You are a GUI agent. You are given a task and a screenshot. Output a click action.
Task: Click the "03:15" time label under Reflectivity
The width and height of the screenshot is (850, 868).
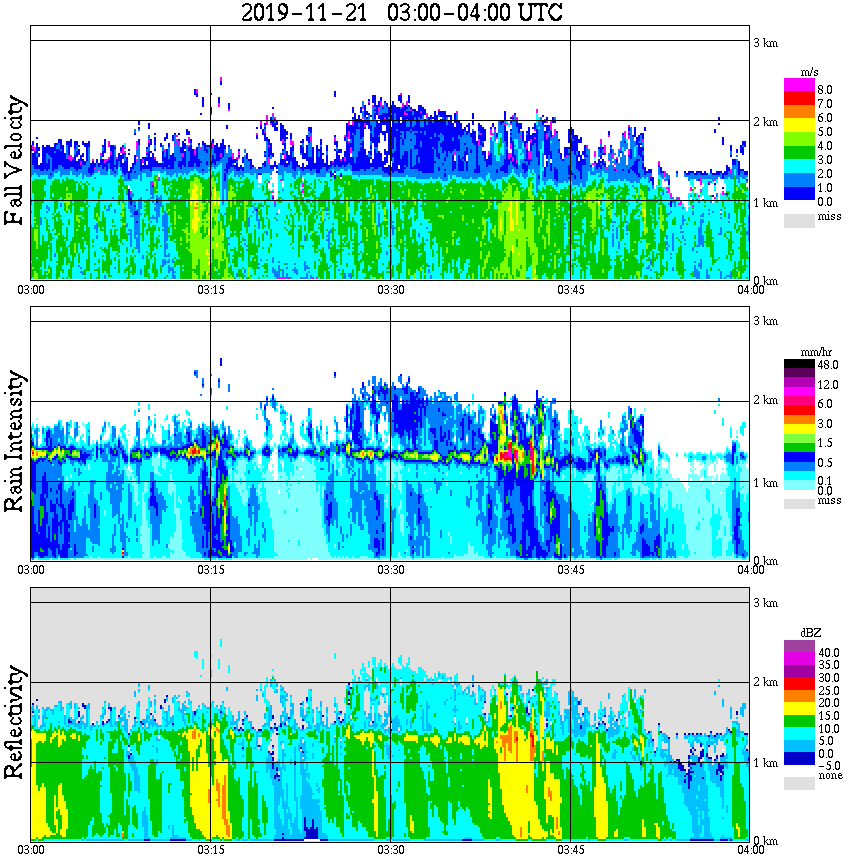(x=211, y=850)
